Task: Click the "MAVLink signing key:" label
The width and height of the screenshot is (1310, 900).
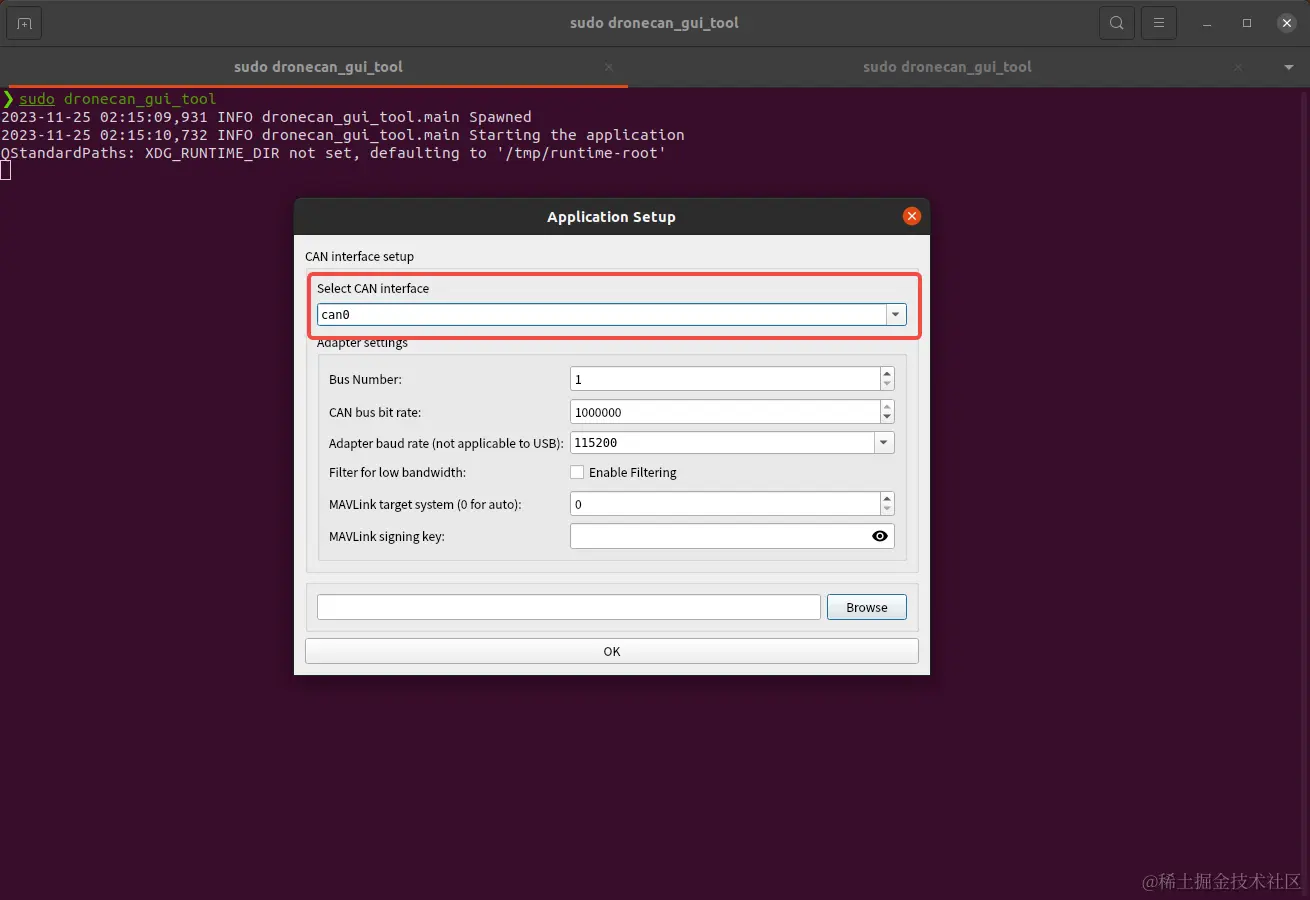Action: click(x=387, y=537)
